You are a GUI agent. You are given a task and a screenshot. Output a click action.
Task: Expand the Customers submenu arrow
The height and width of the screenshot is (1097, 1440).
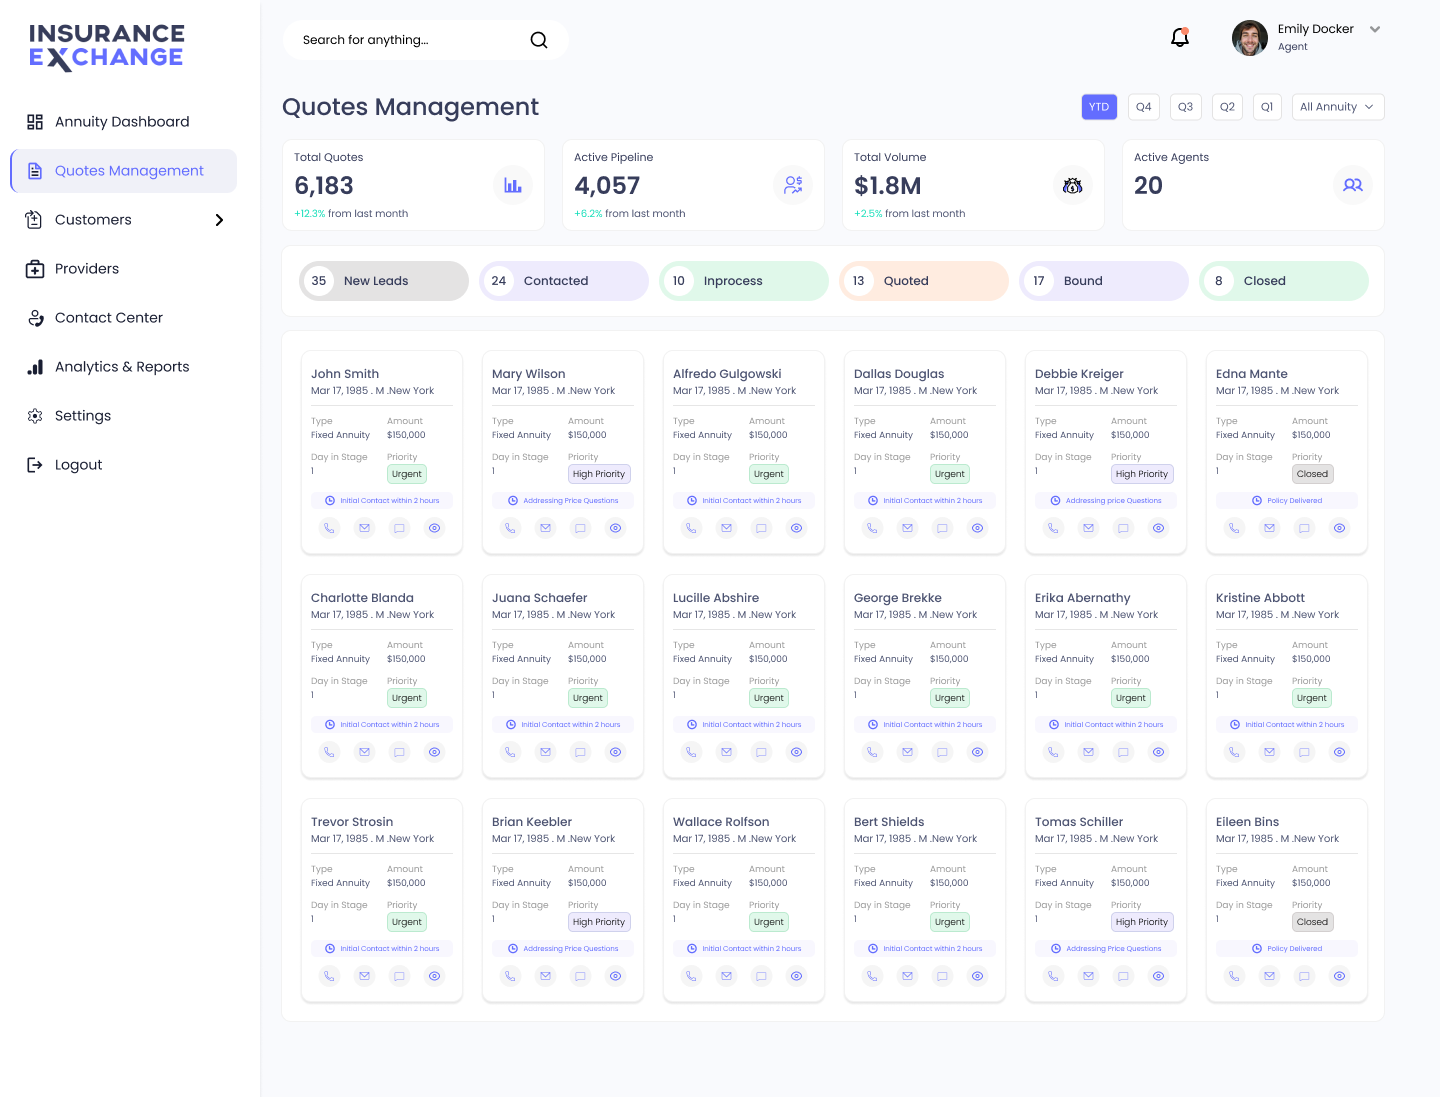219,220
